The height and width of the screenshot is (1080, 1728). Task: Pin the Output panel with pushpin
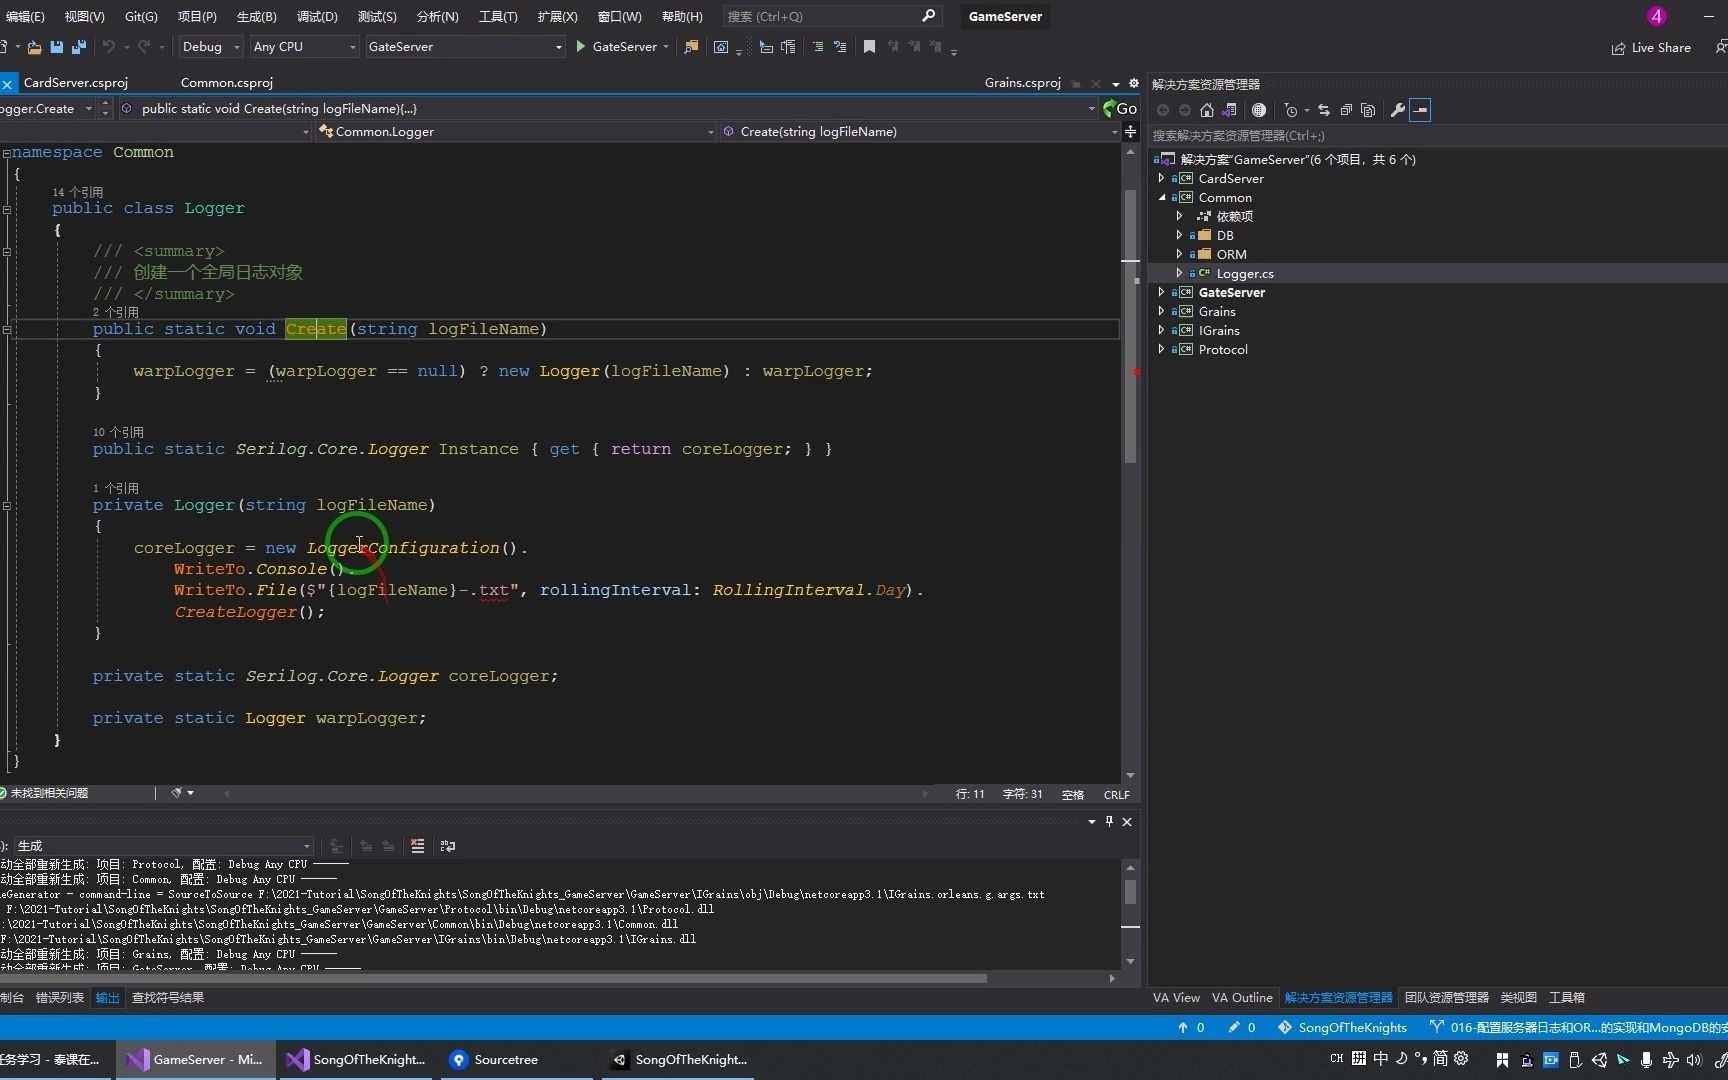tap(1109, 821)
